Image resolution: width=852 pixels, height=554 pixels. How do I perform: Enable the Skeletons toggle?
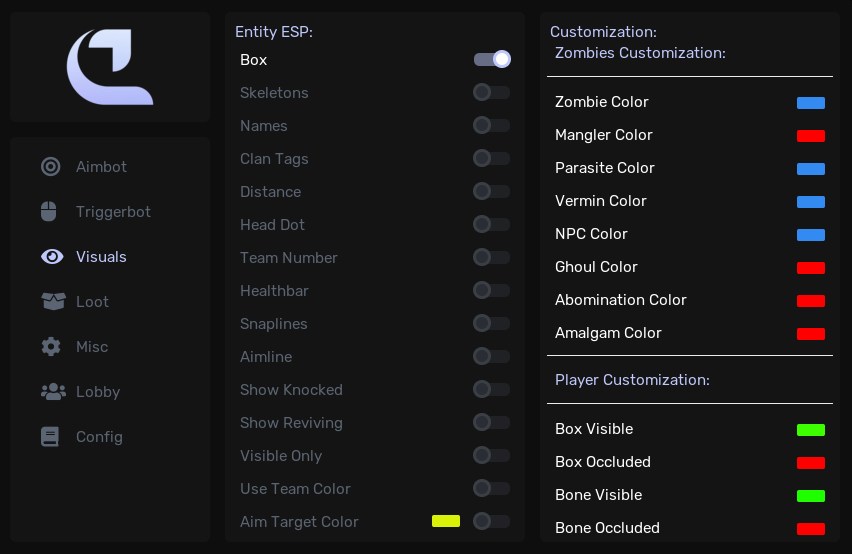pyautogui.click(x=491, y=92)
